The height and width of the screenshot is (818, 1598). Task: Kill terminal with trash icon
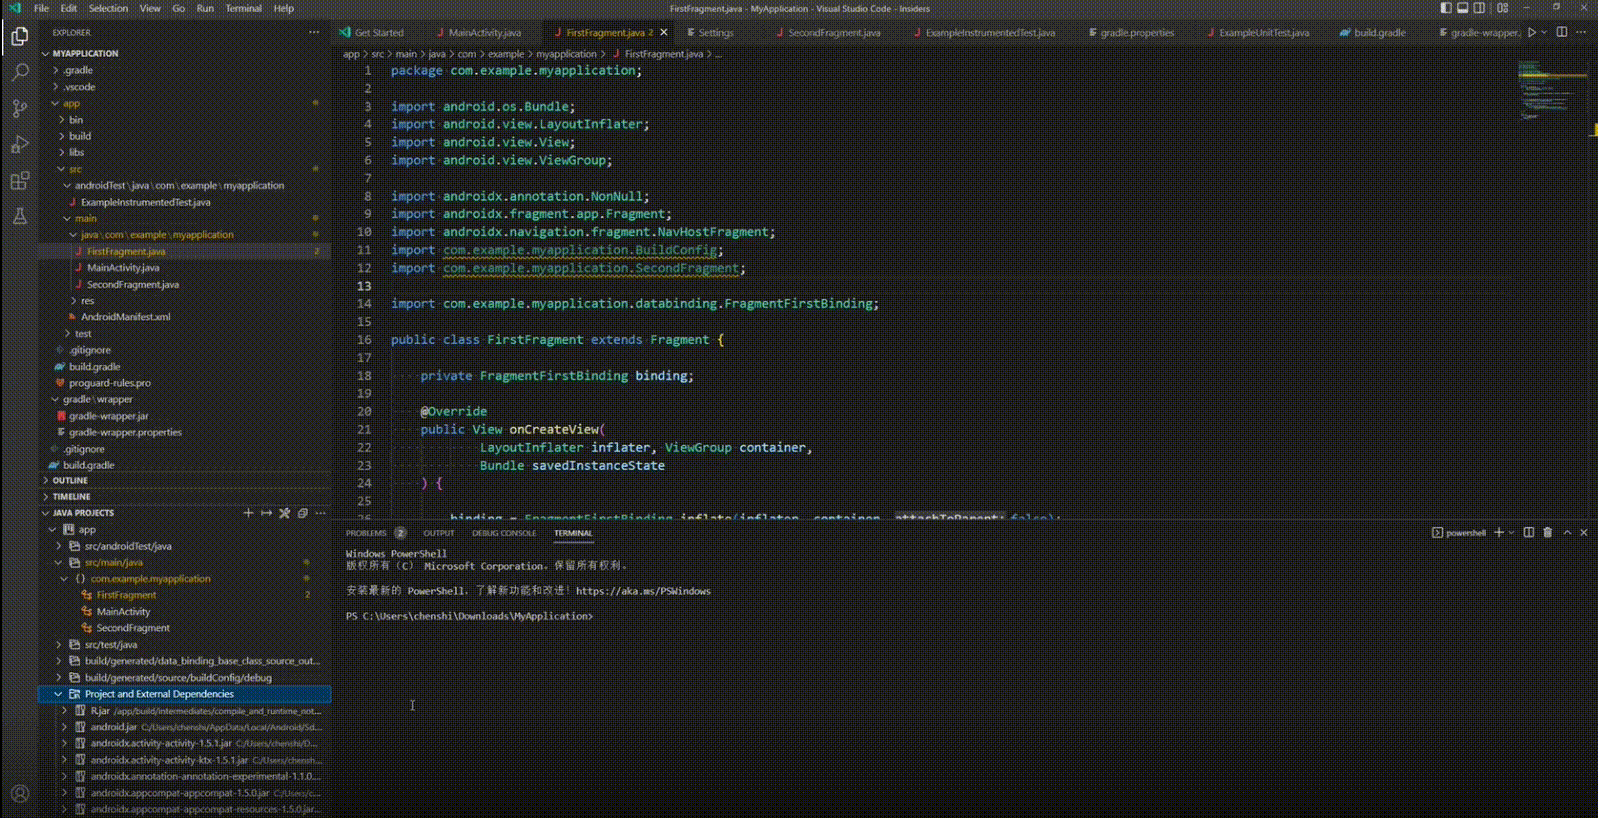pos(1547,533)
